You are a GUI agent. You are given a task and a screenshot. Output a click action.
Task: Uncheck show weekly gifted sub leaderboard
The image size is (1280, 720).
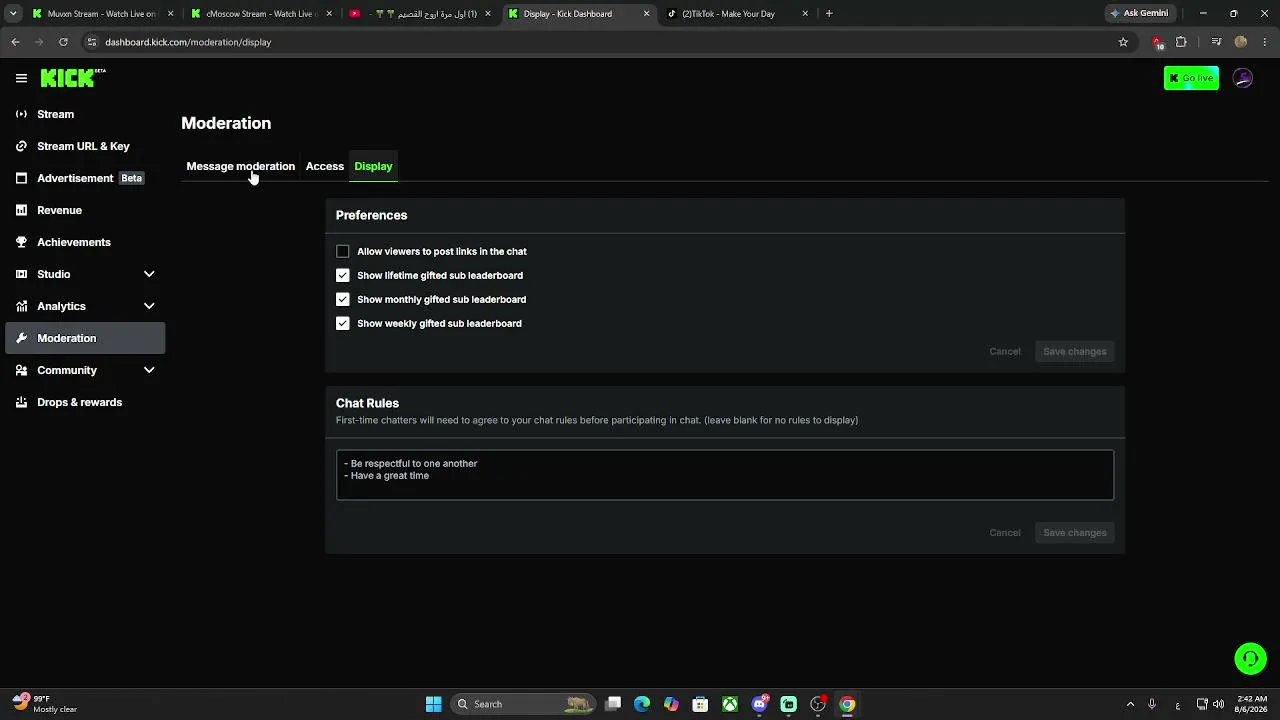(343, 323)
